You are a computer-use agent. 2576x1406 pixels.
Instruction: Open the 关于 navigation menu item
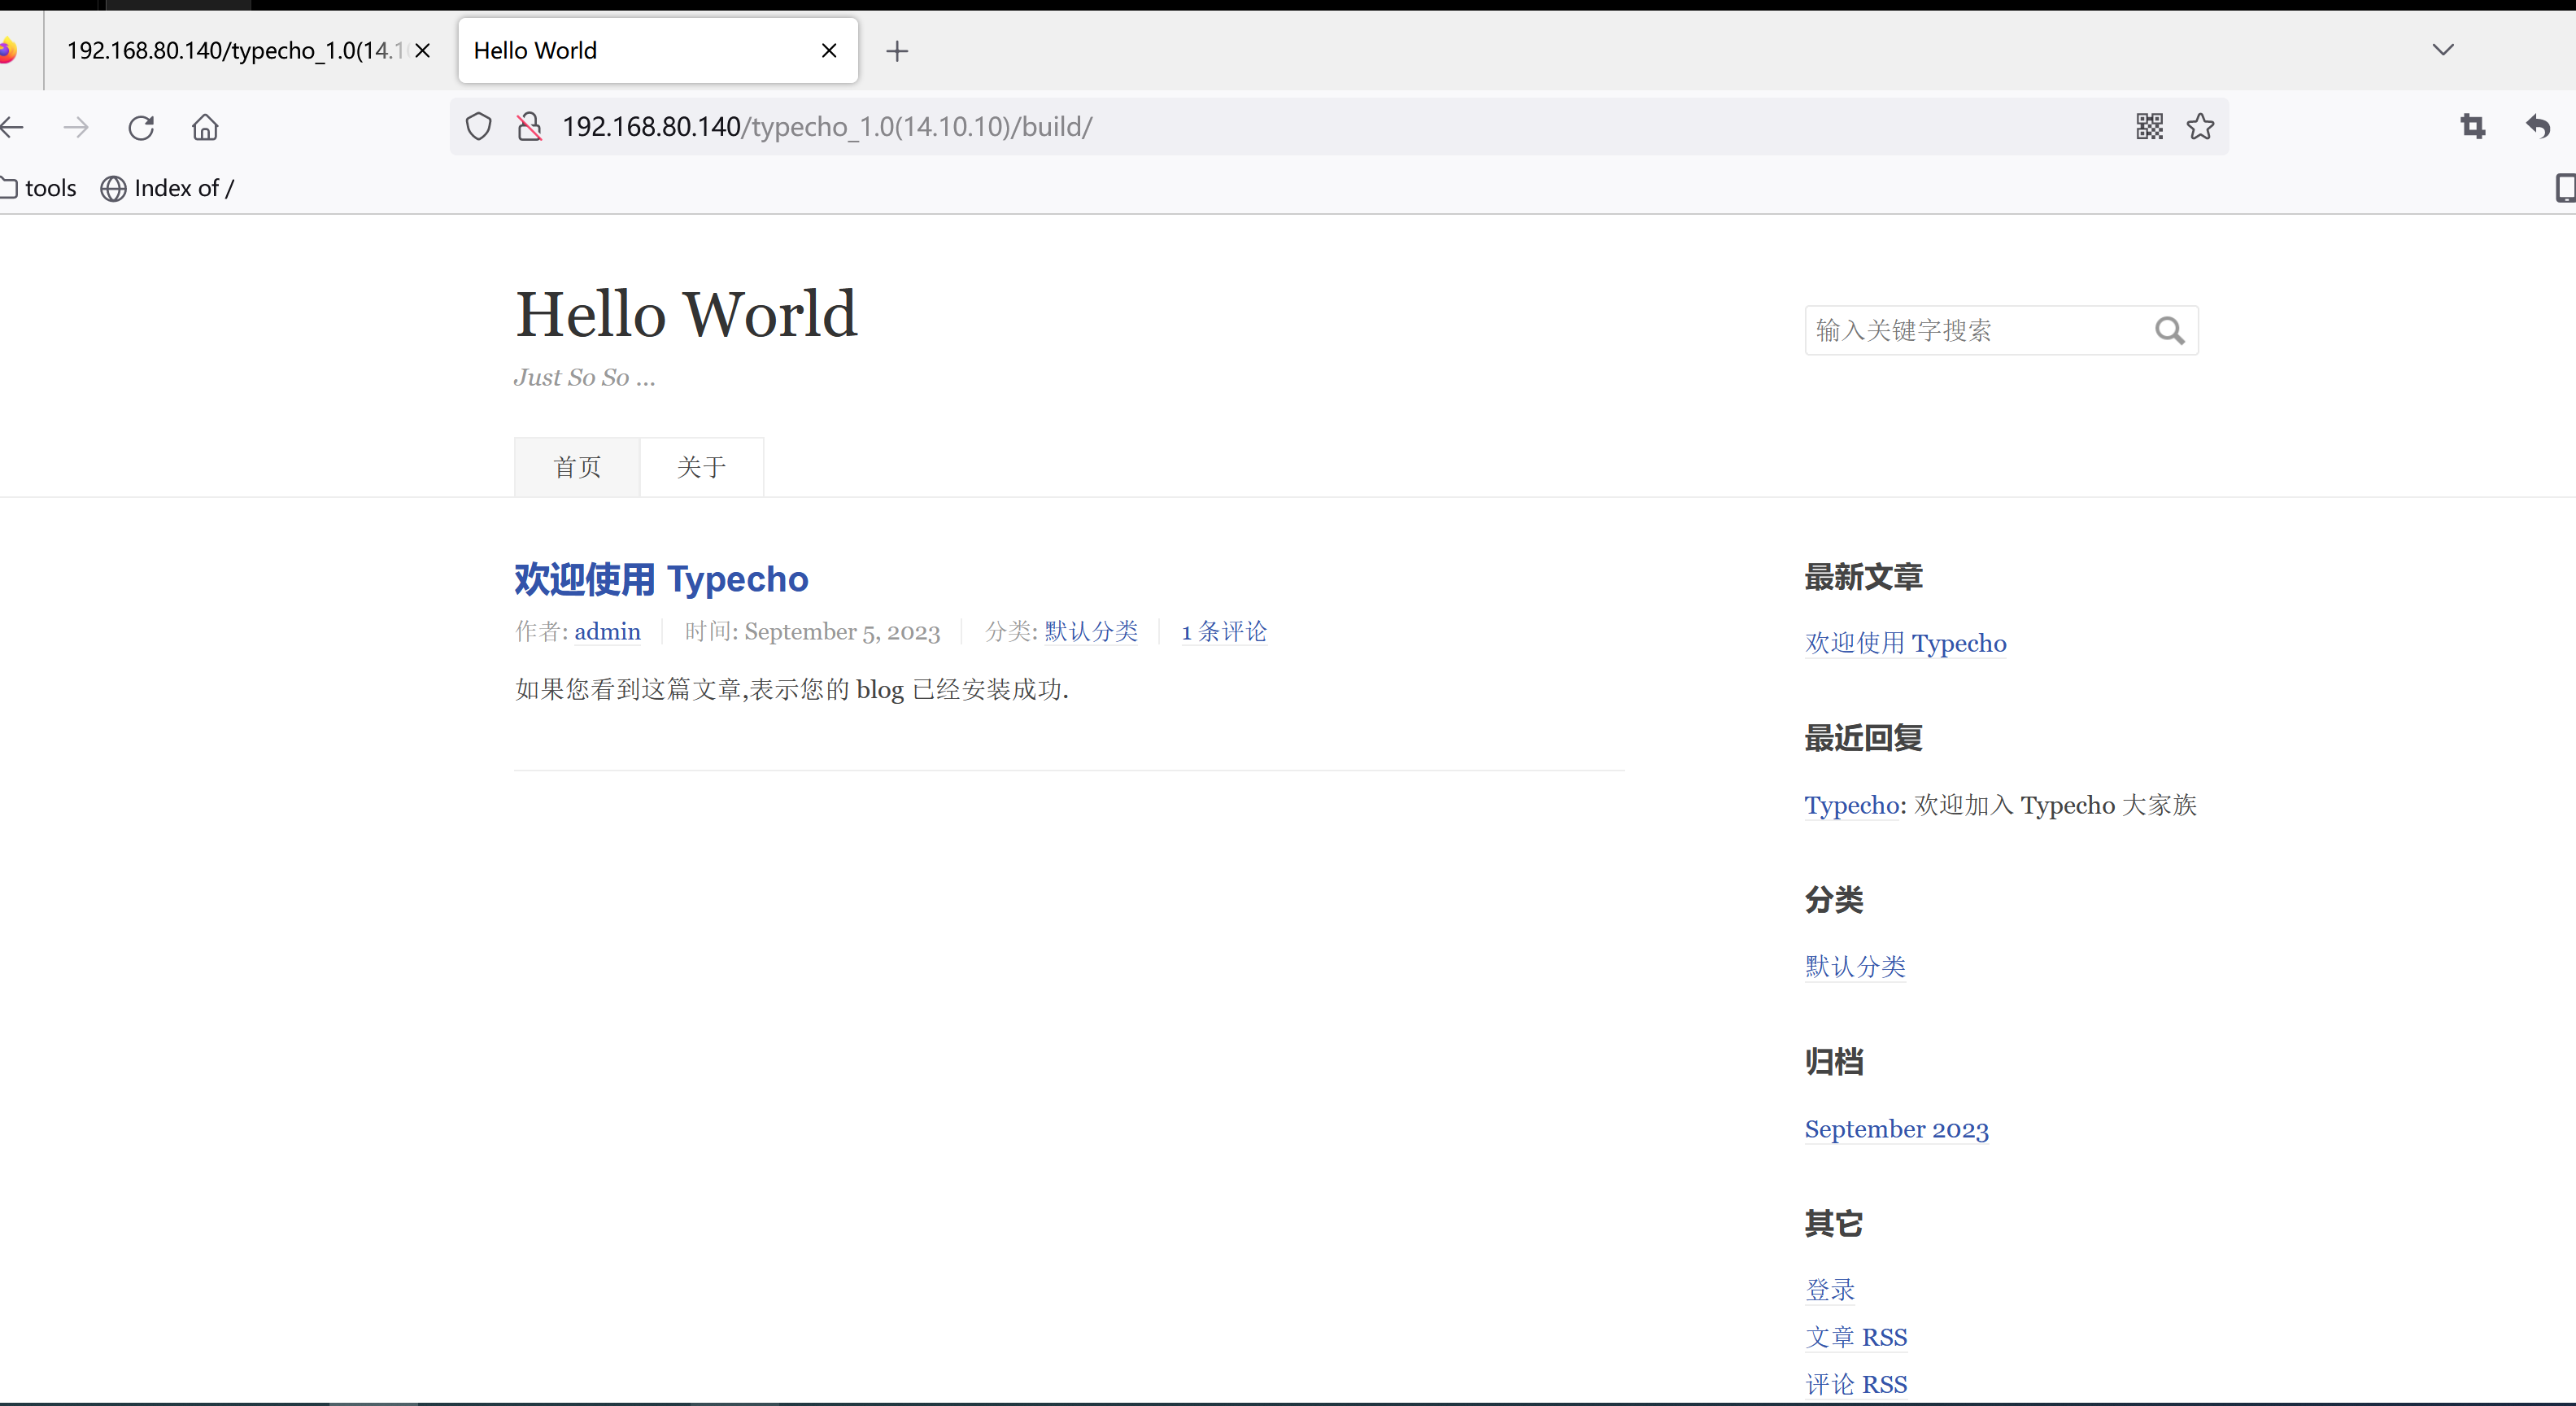701,467
